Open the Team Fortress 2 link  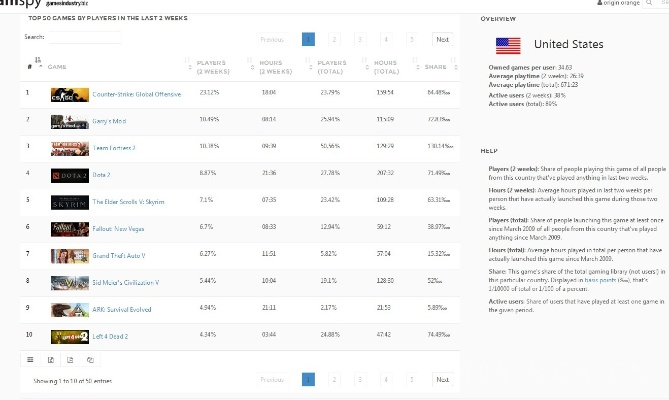coord(114,148)
